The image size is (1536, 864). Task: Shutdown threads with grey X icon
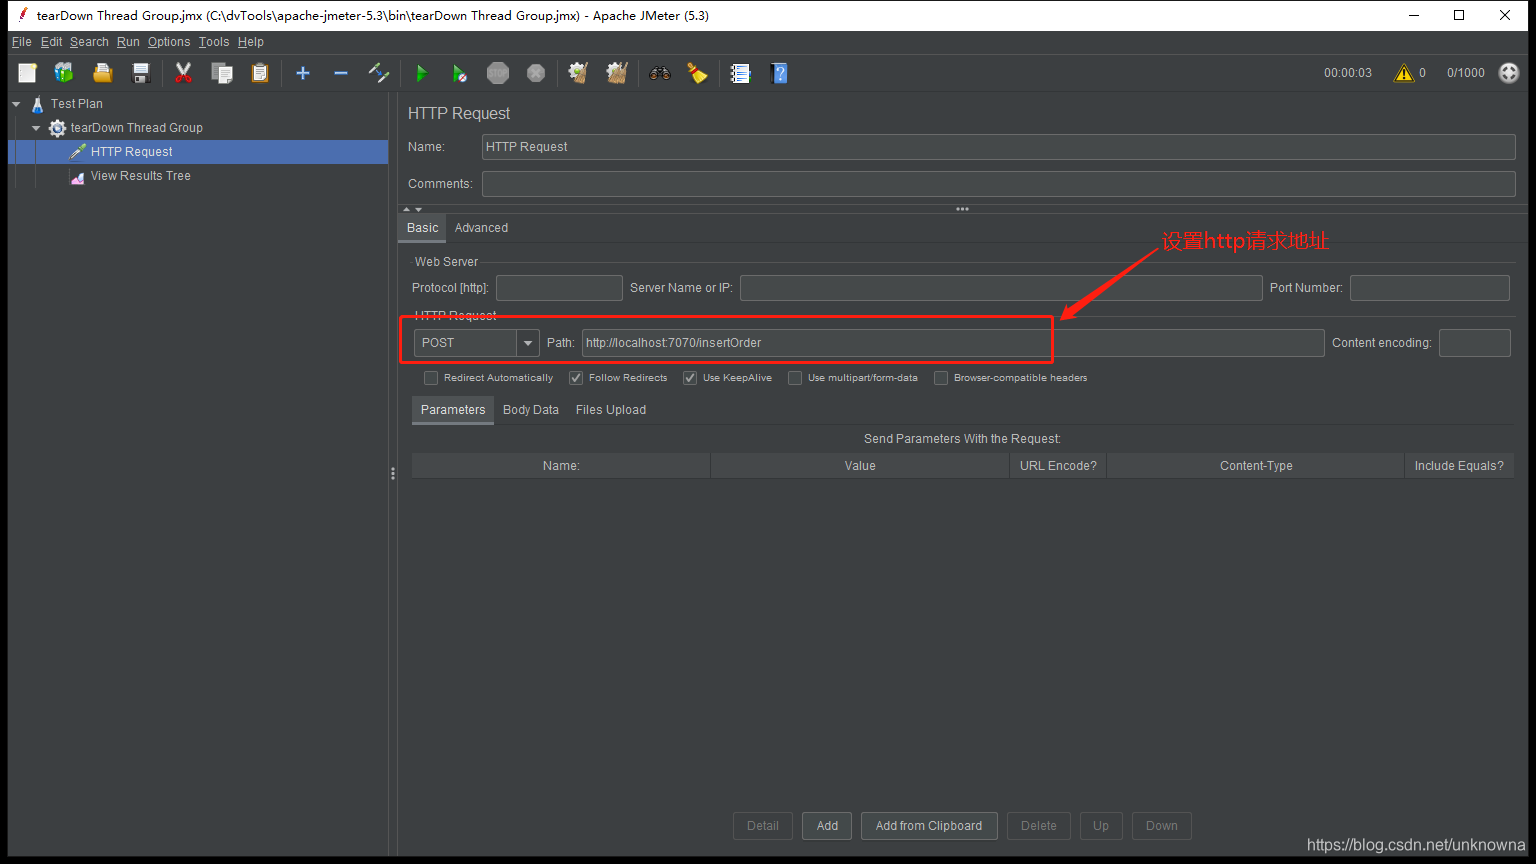[x=536, y=73]
